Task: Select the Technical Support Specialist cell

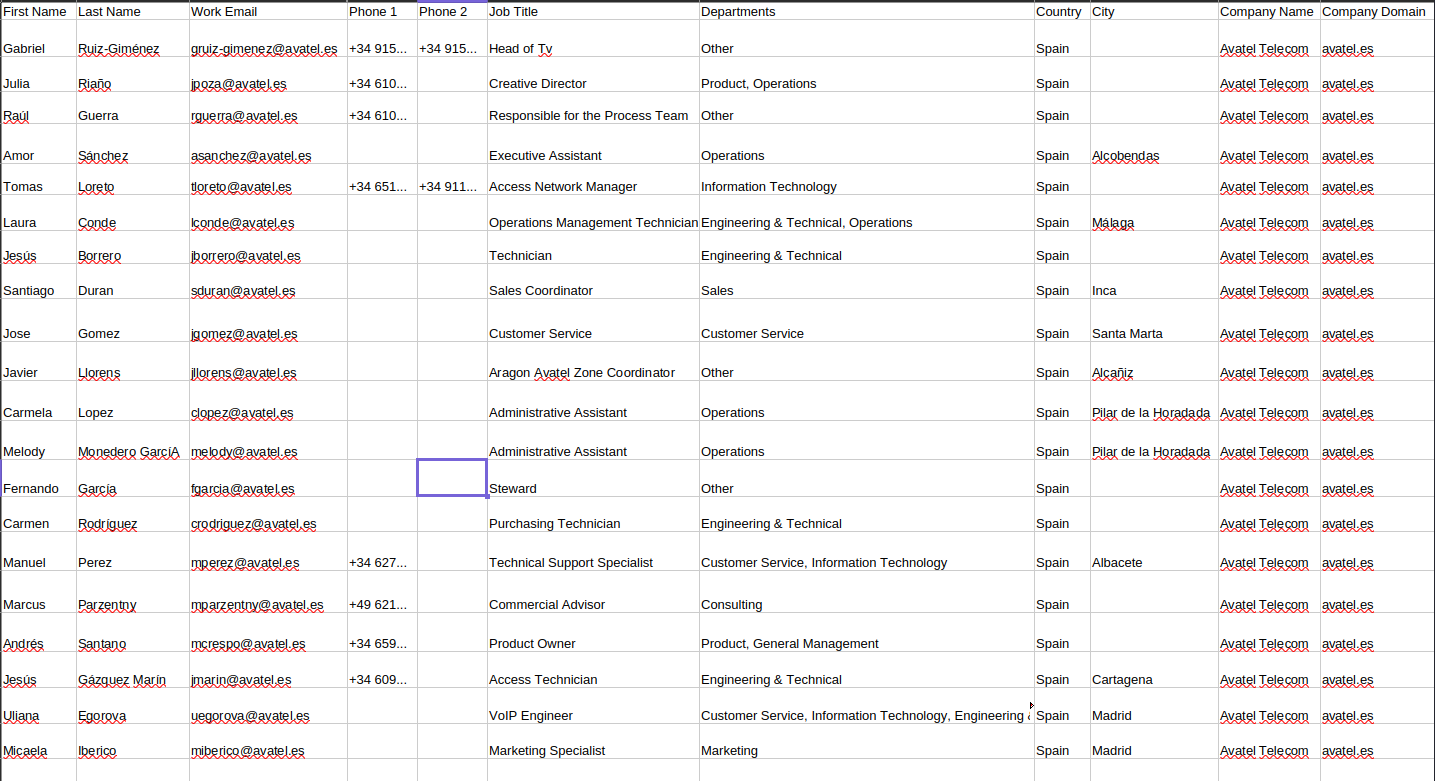Action: [x=593, y=551]
